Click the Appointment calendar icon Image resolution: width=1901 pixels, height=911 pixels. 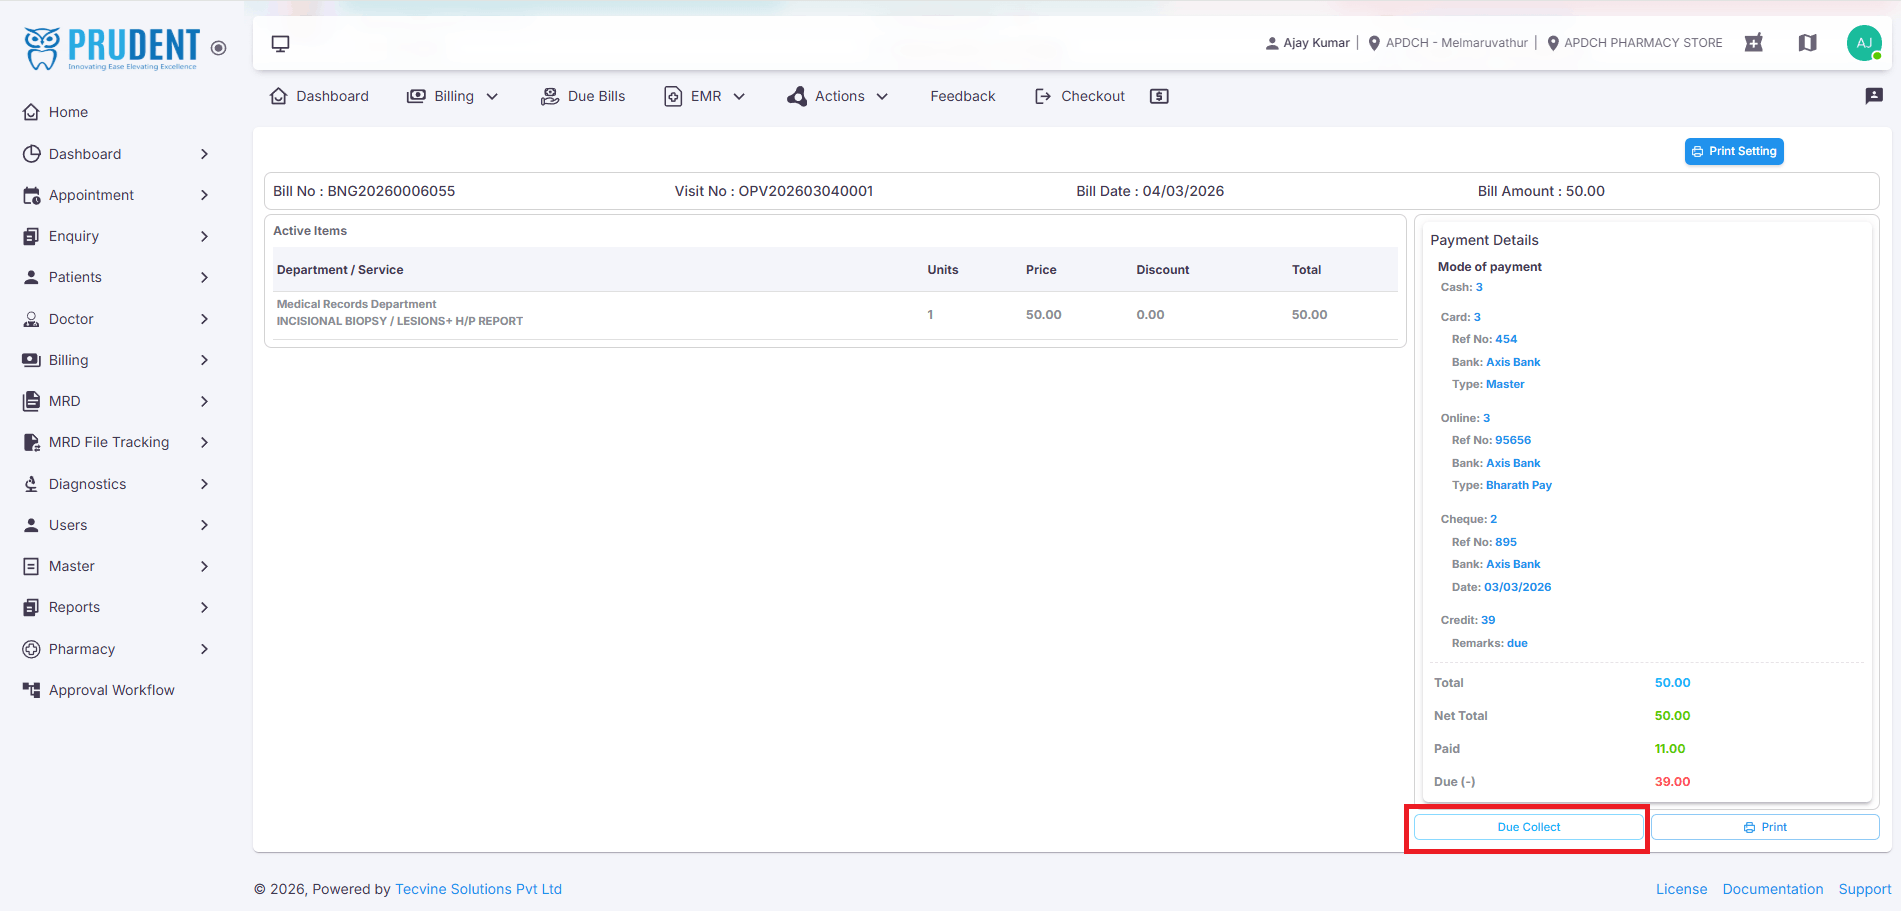coord(31,195)
